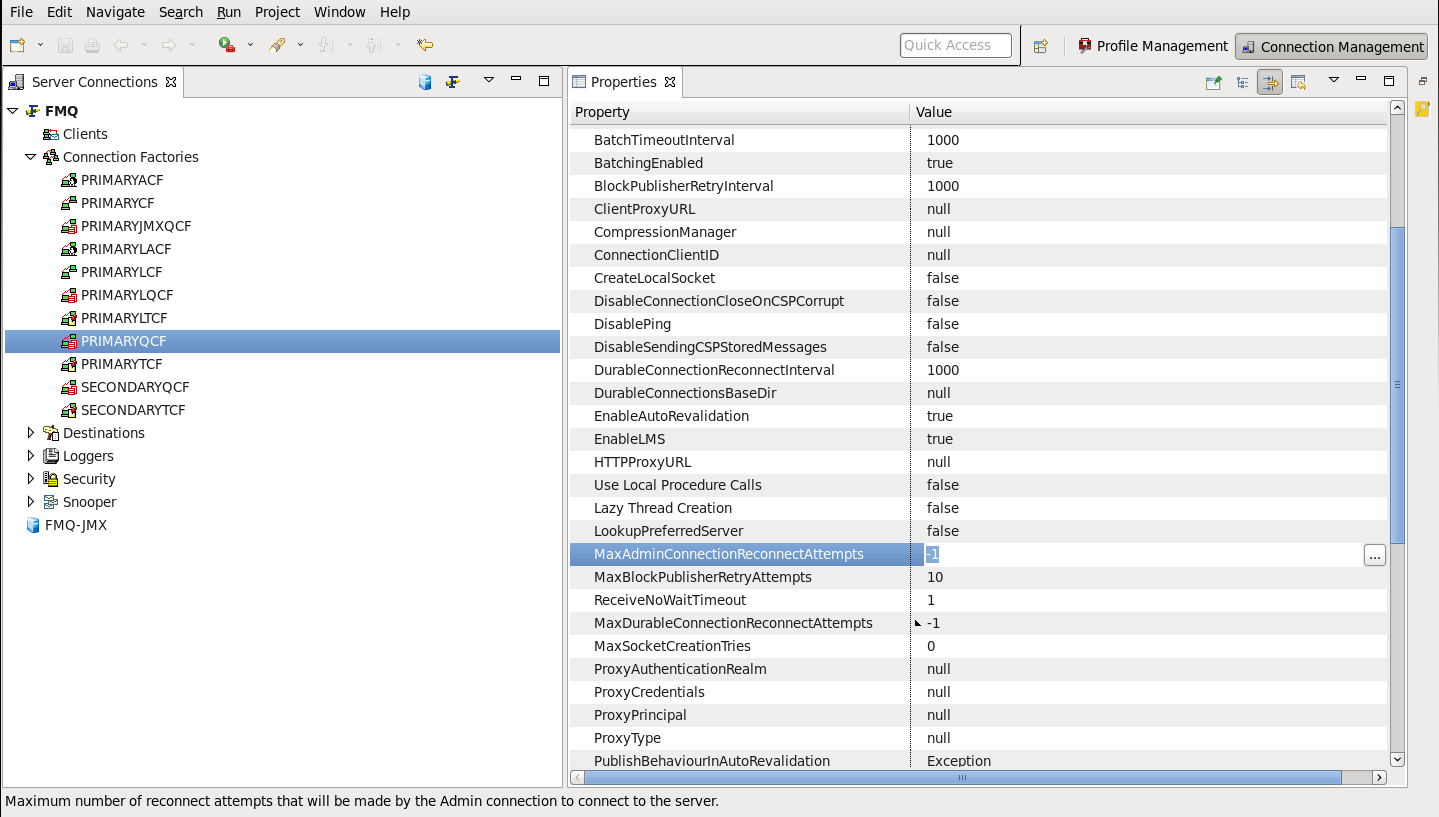The width and height of the screenshot is (1439, 817).
Task: Click the Properties horizontal scrollbar
Action: (x=960, y=777)
